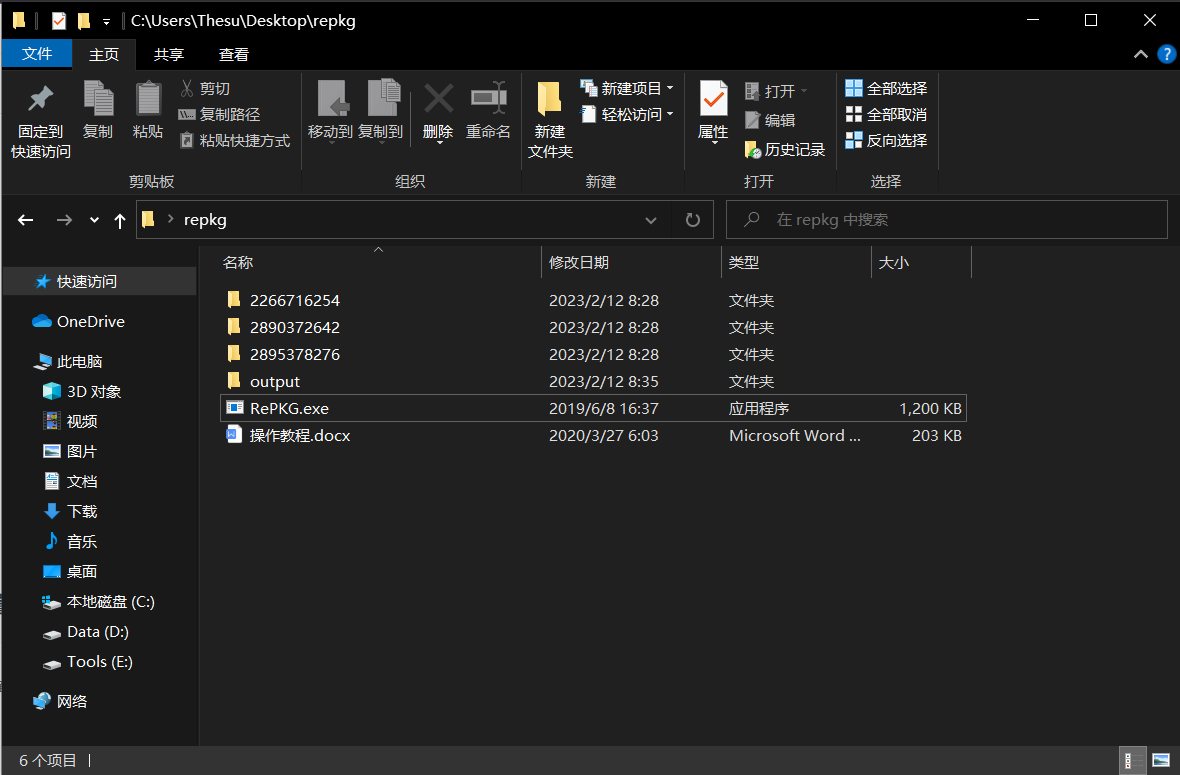The width and height of the screenshot is (1180, 775).
Task: Click the properties icon in title bar quick access
Action: [59, 20]
